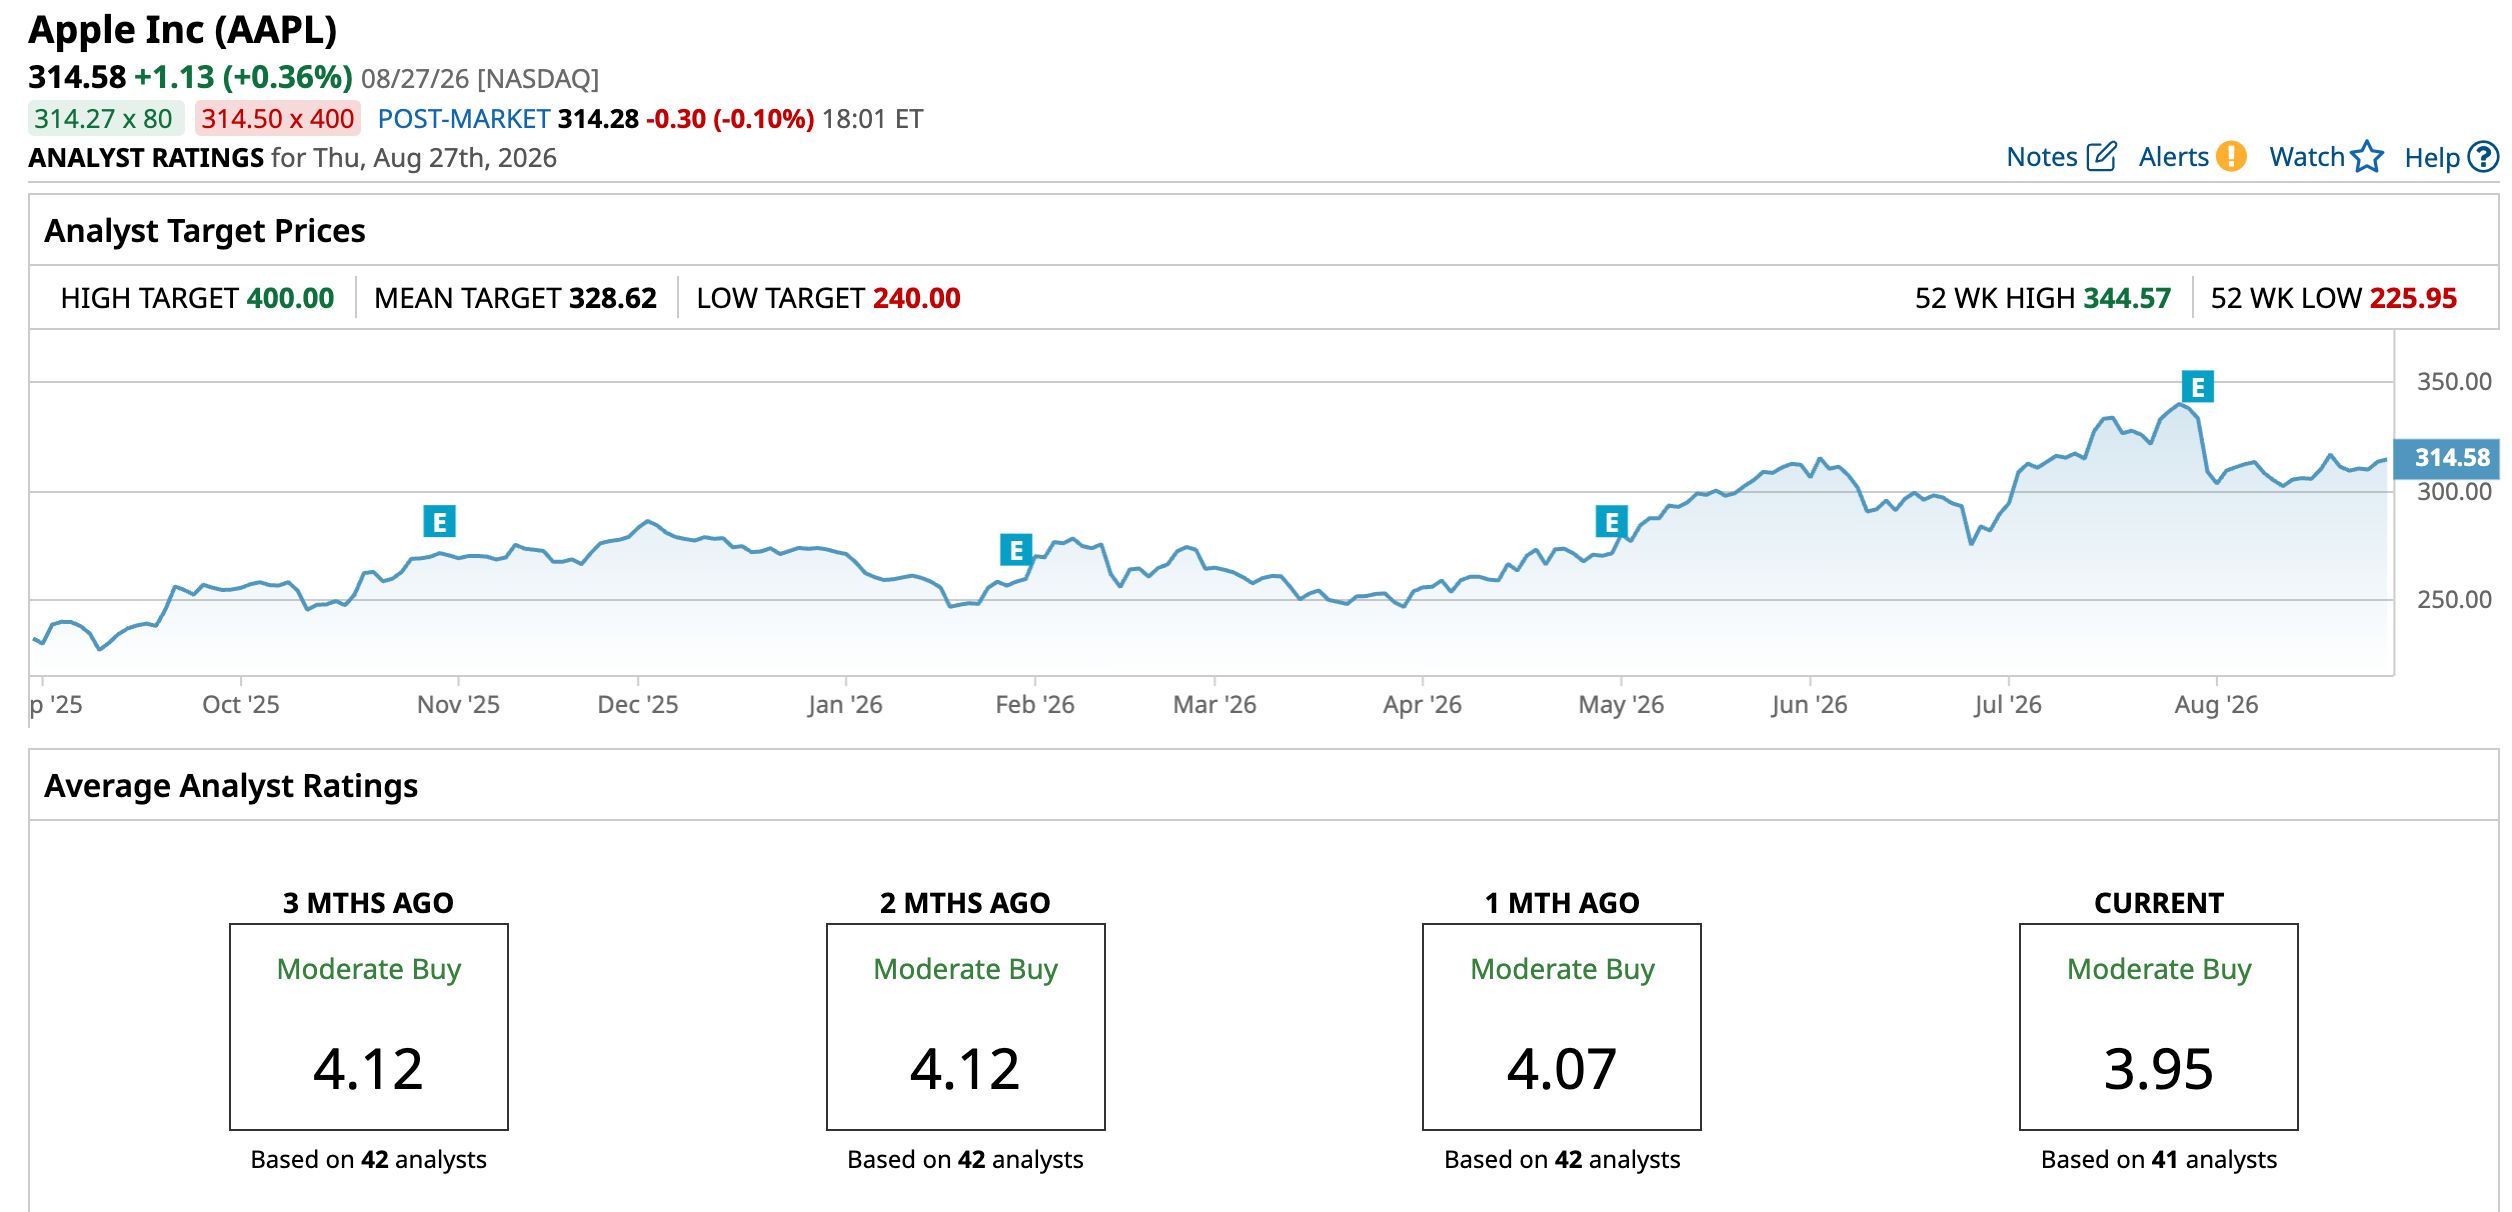Open the Notes link
Screen dimensions: 2512x1212
coord(2041,157)
